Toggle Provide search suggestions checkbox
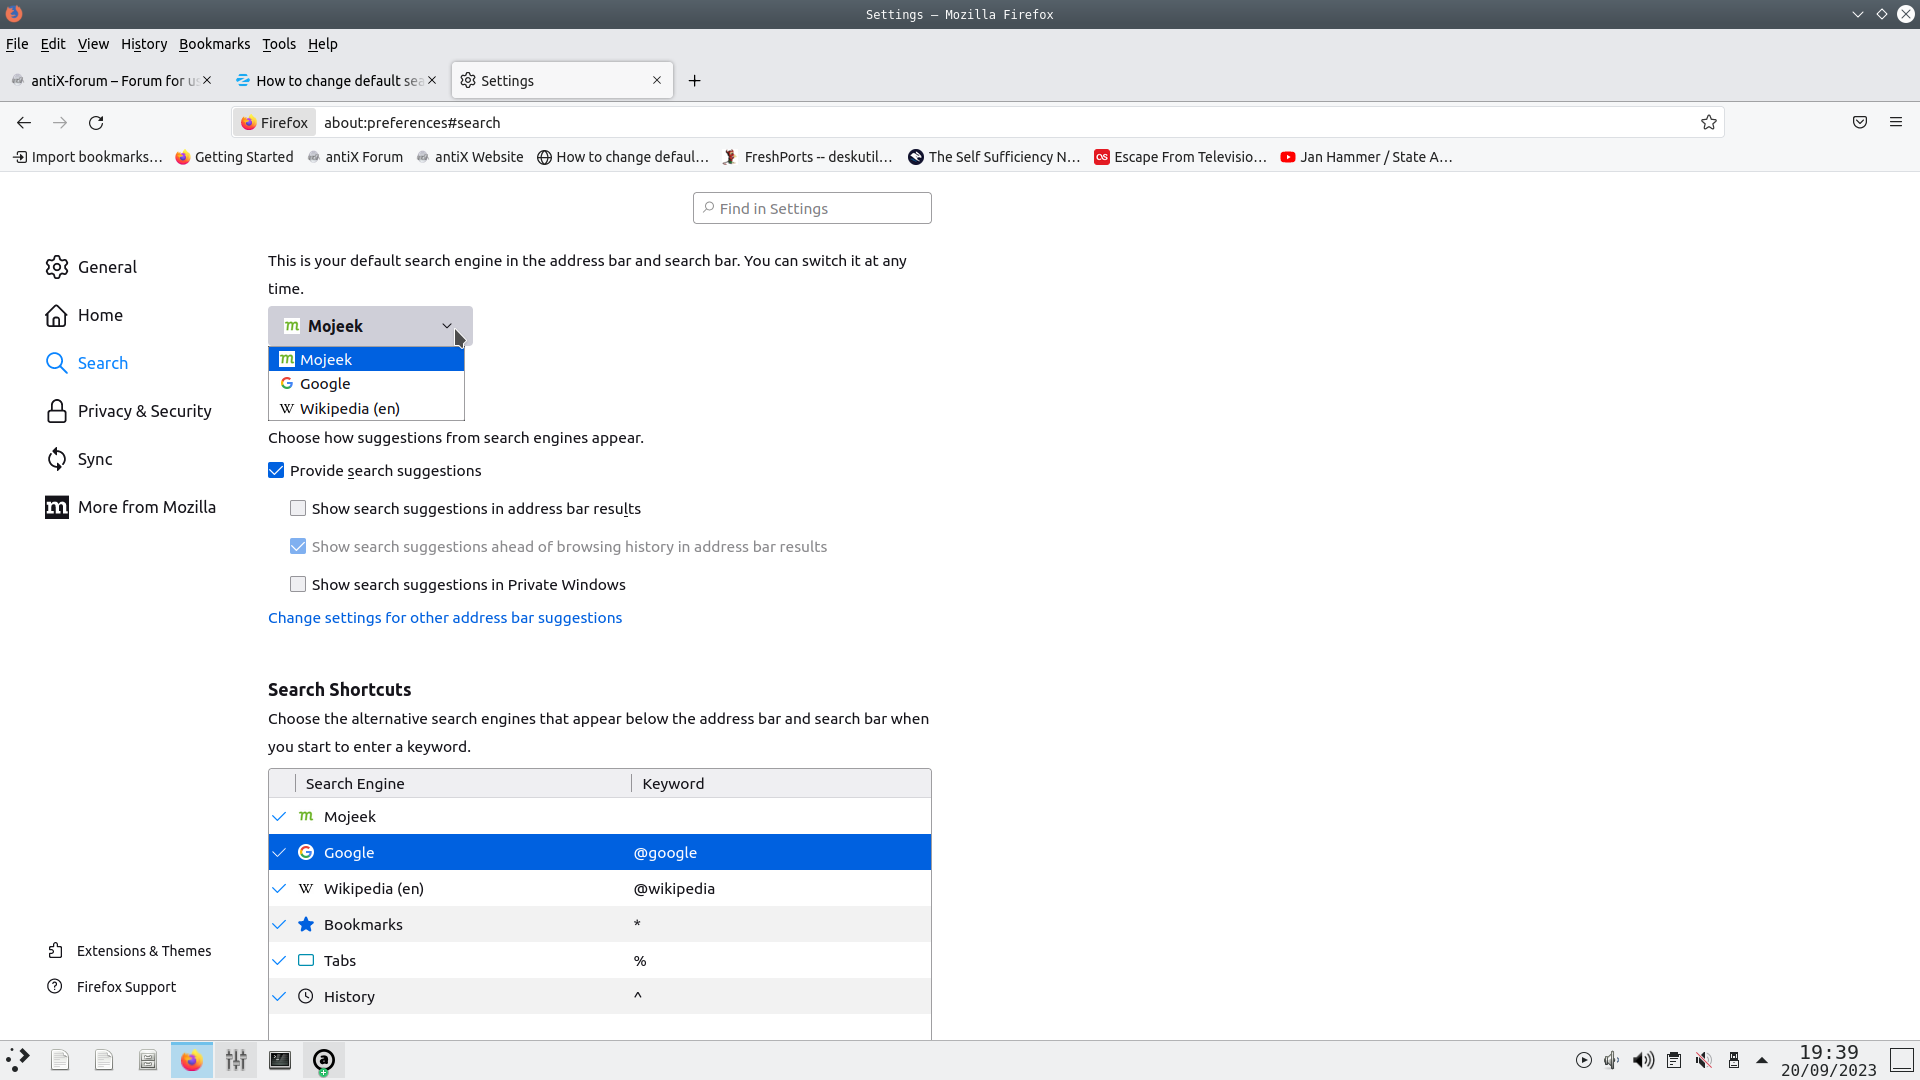This screenshot has height=1080, width=1920. point(276,470)
